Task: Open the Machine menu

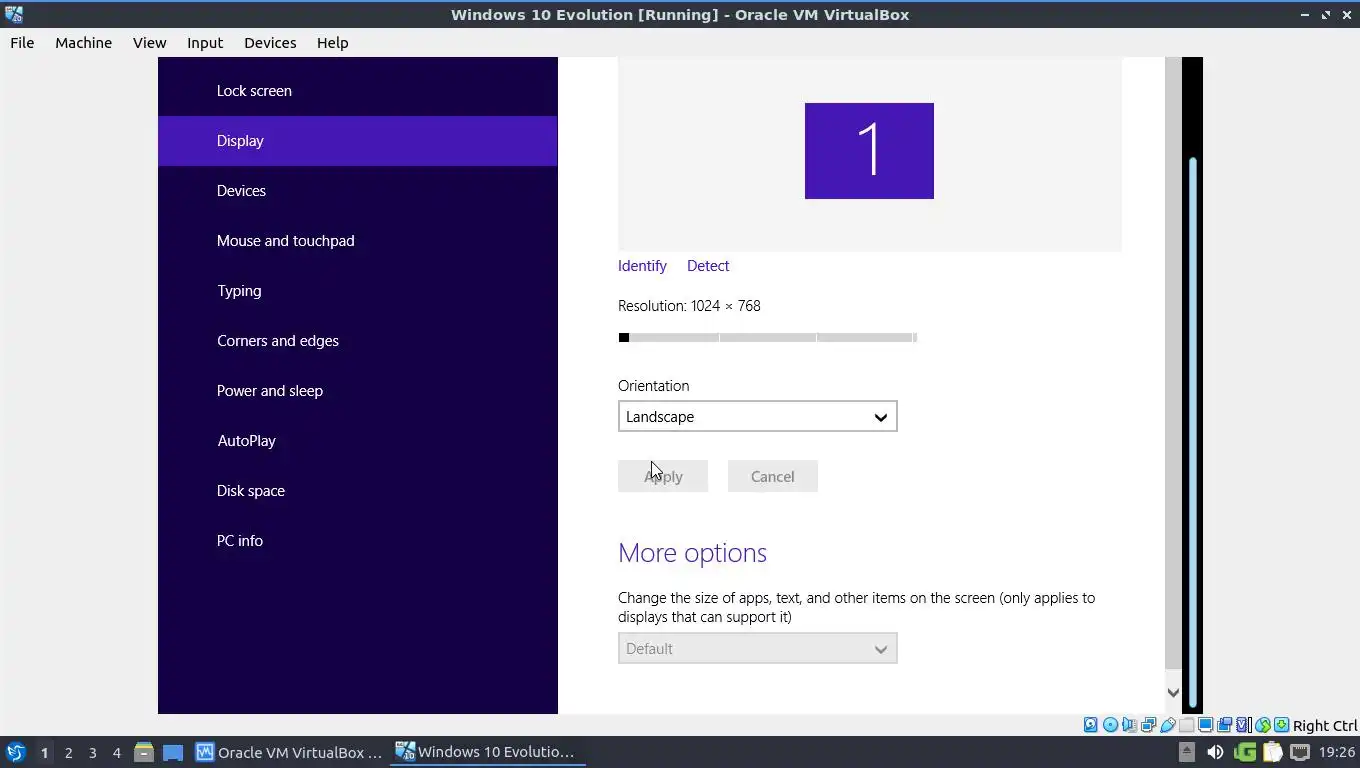Action: click(83, 43)
